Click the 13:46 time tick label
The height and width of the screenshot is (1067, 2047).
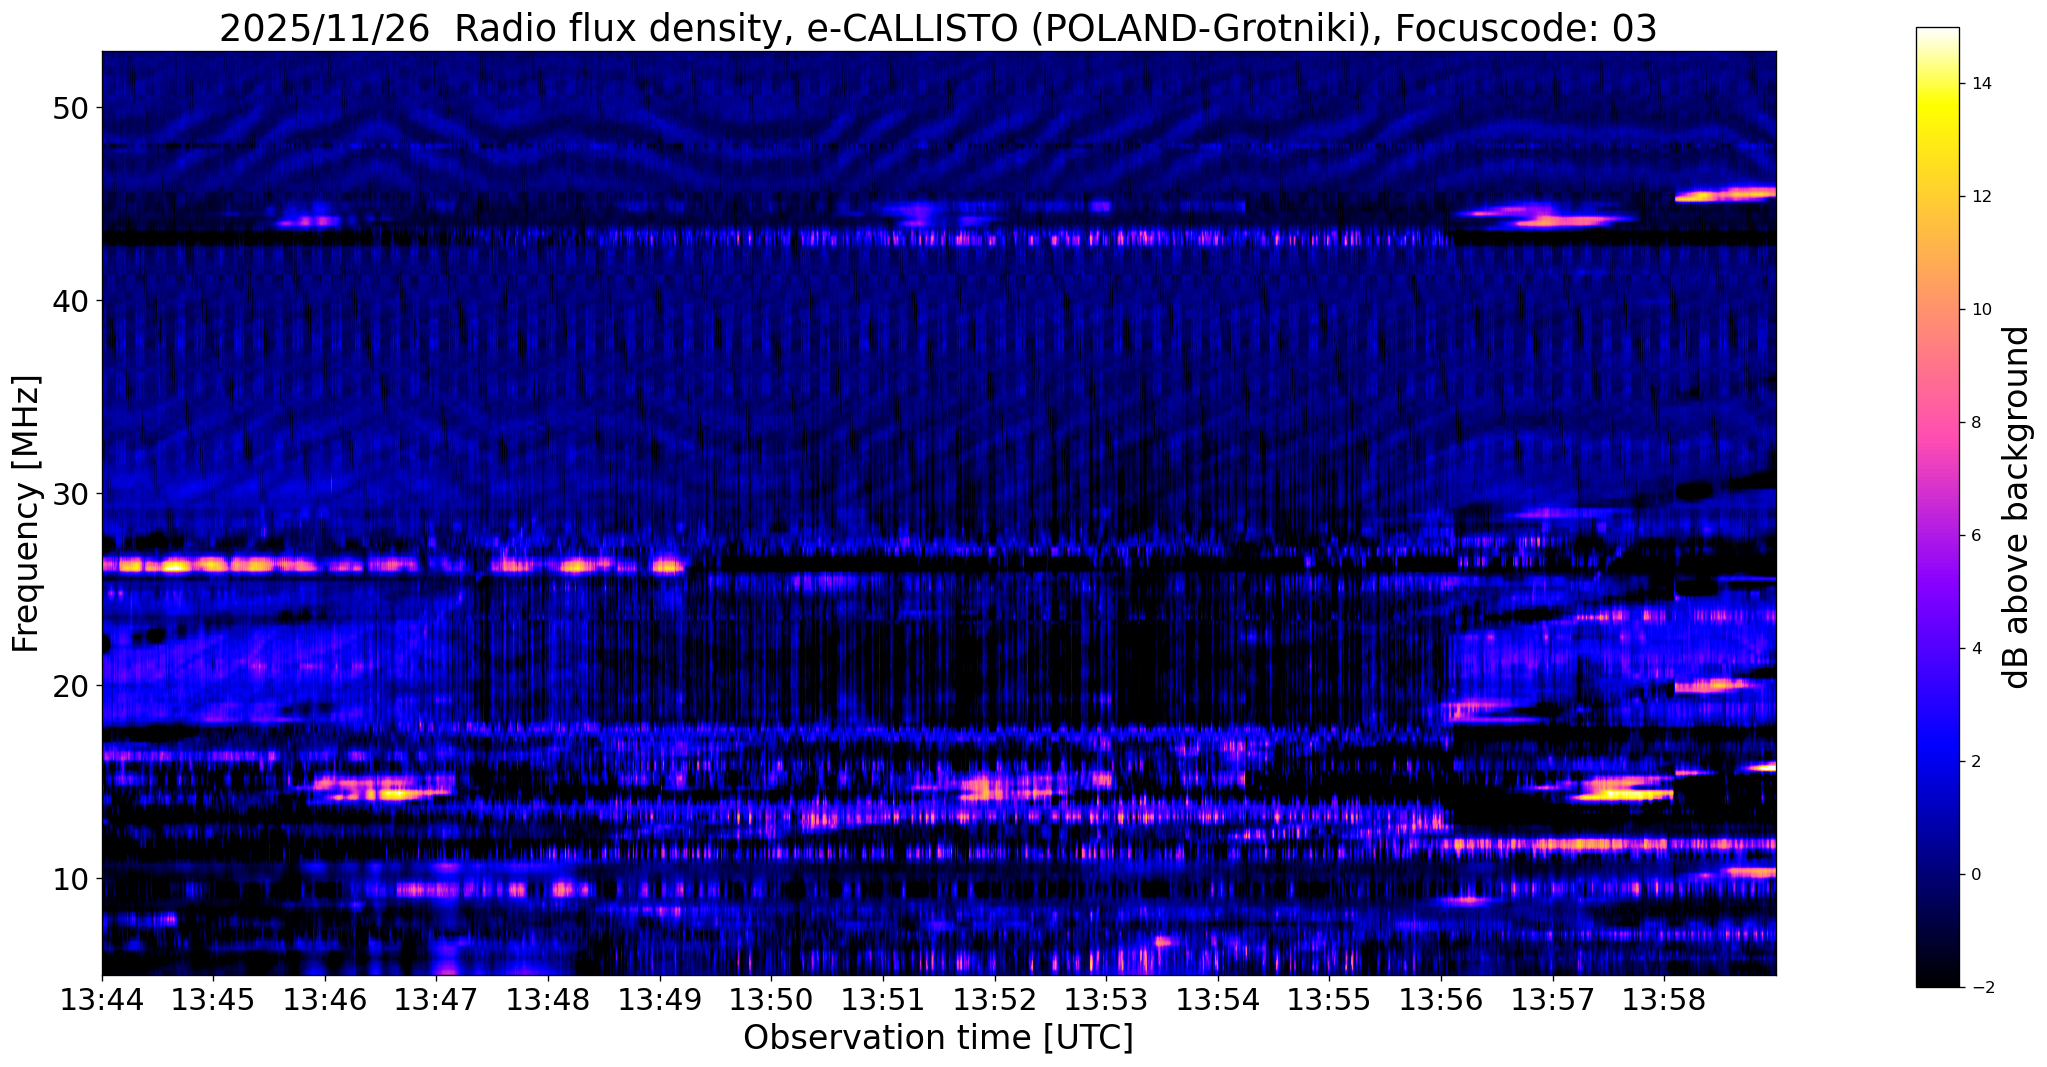point(325,999)
